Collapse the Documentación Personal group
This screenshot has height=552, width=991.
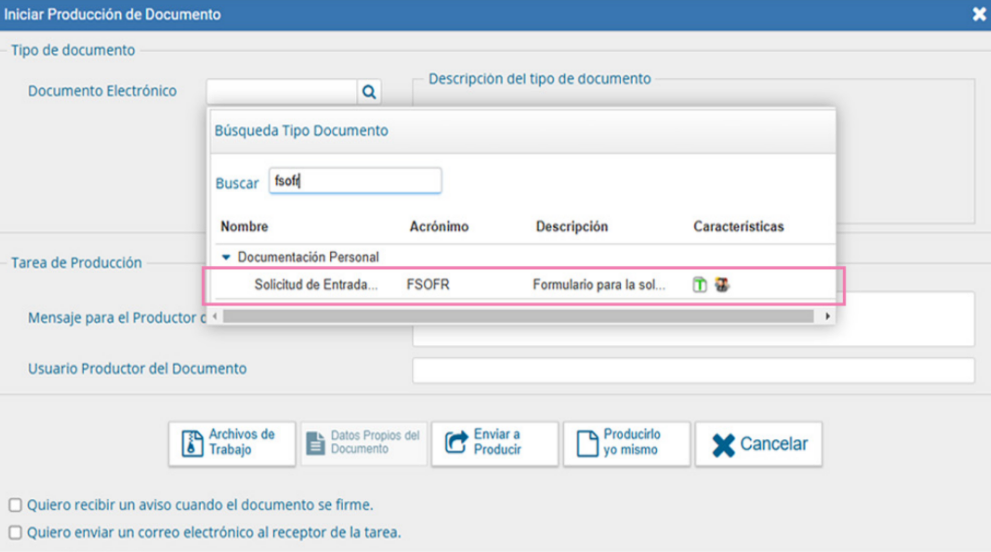[x=226, y=258]
